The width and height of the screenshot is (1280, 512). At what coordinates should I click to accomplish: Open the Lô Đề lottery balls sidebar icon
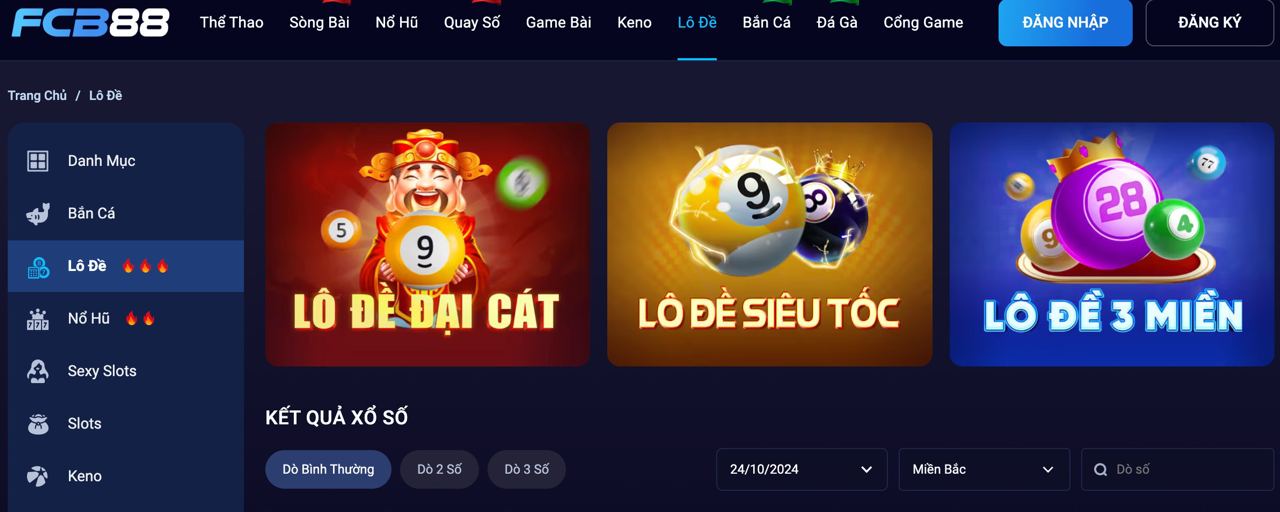click(x=37, y=266)
